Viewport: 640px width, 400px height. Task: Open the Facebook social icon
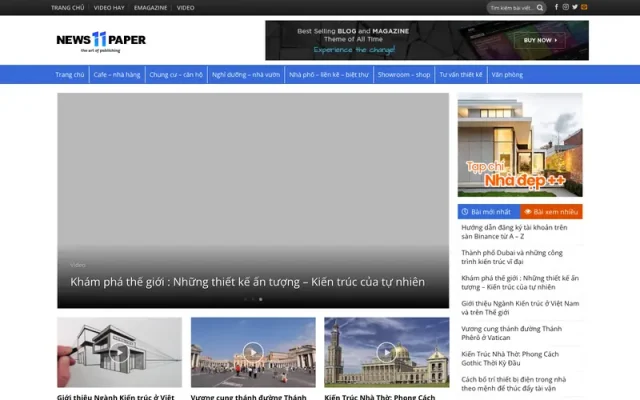(556, 7)
